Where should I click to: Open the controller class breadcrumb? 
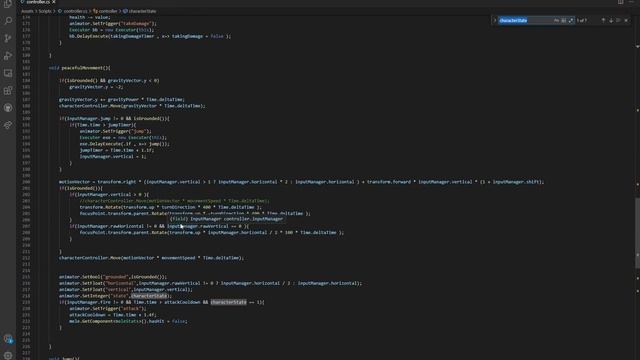click(x=105, y=11)
